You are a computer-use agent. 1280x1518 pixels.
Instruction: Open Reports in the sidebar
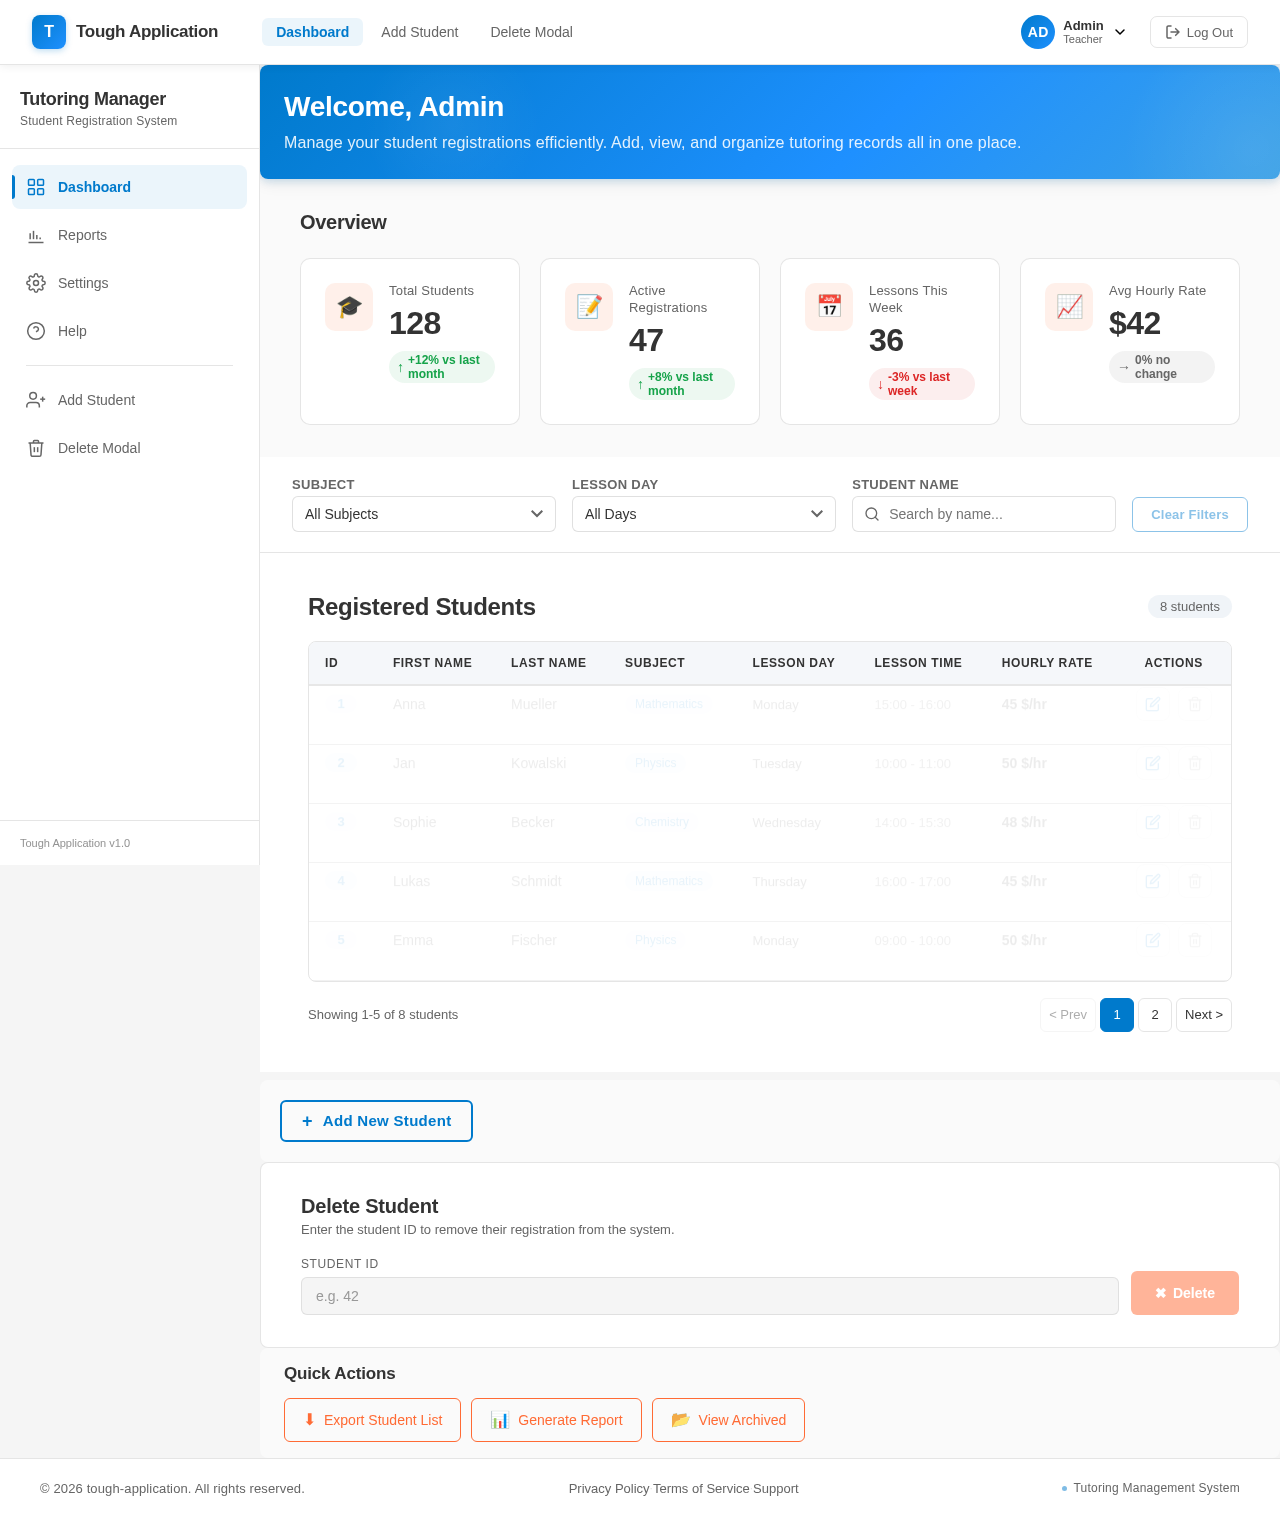[130, 235]
